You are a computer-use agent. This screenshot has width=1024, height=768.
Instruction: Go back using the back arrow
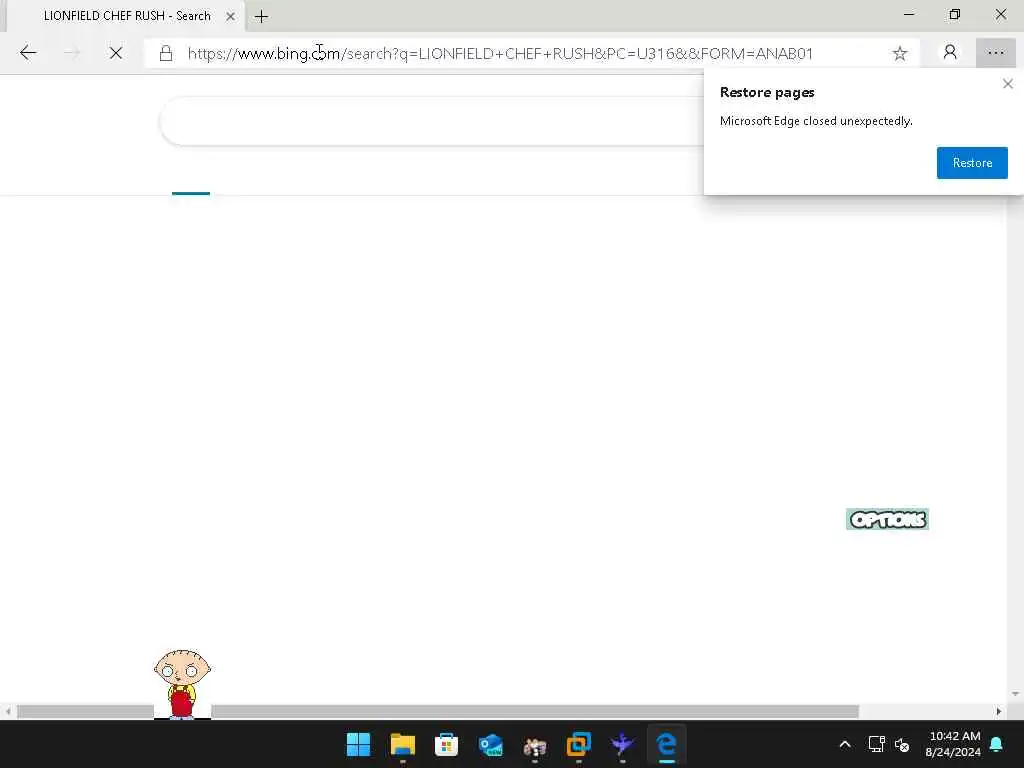tap(28, 53)
